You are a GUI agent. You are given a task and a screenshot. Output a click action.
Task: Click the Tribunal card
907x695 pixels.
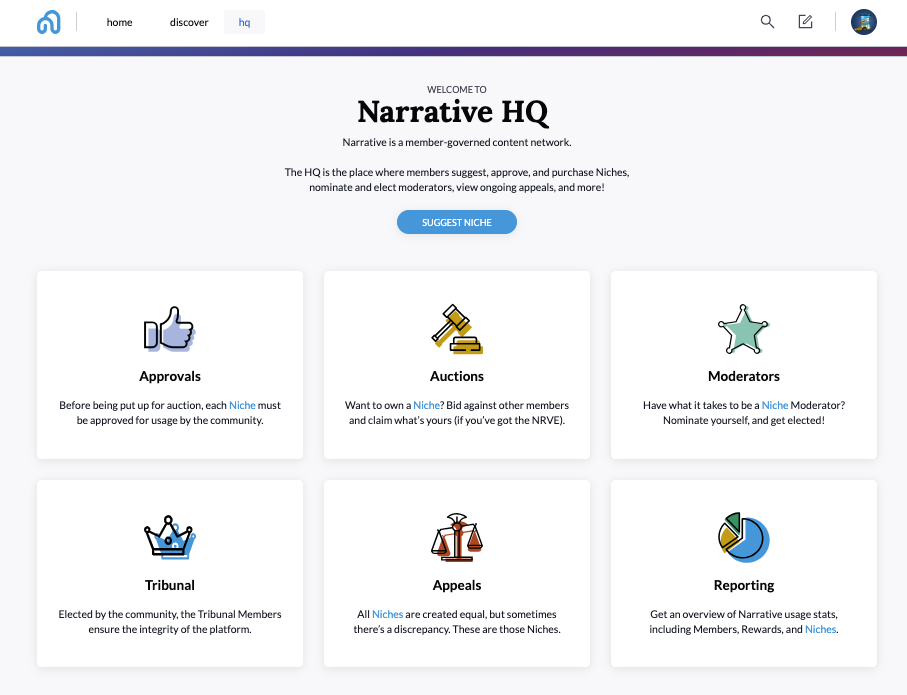pos(169,574)
